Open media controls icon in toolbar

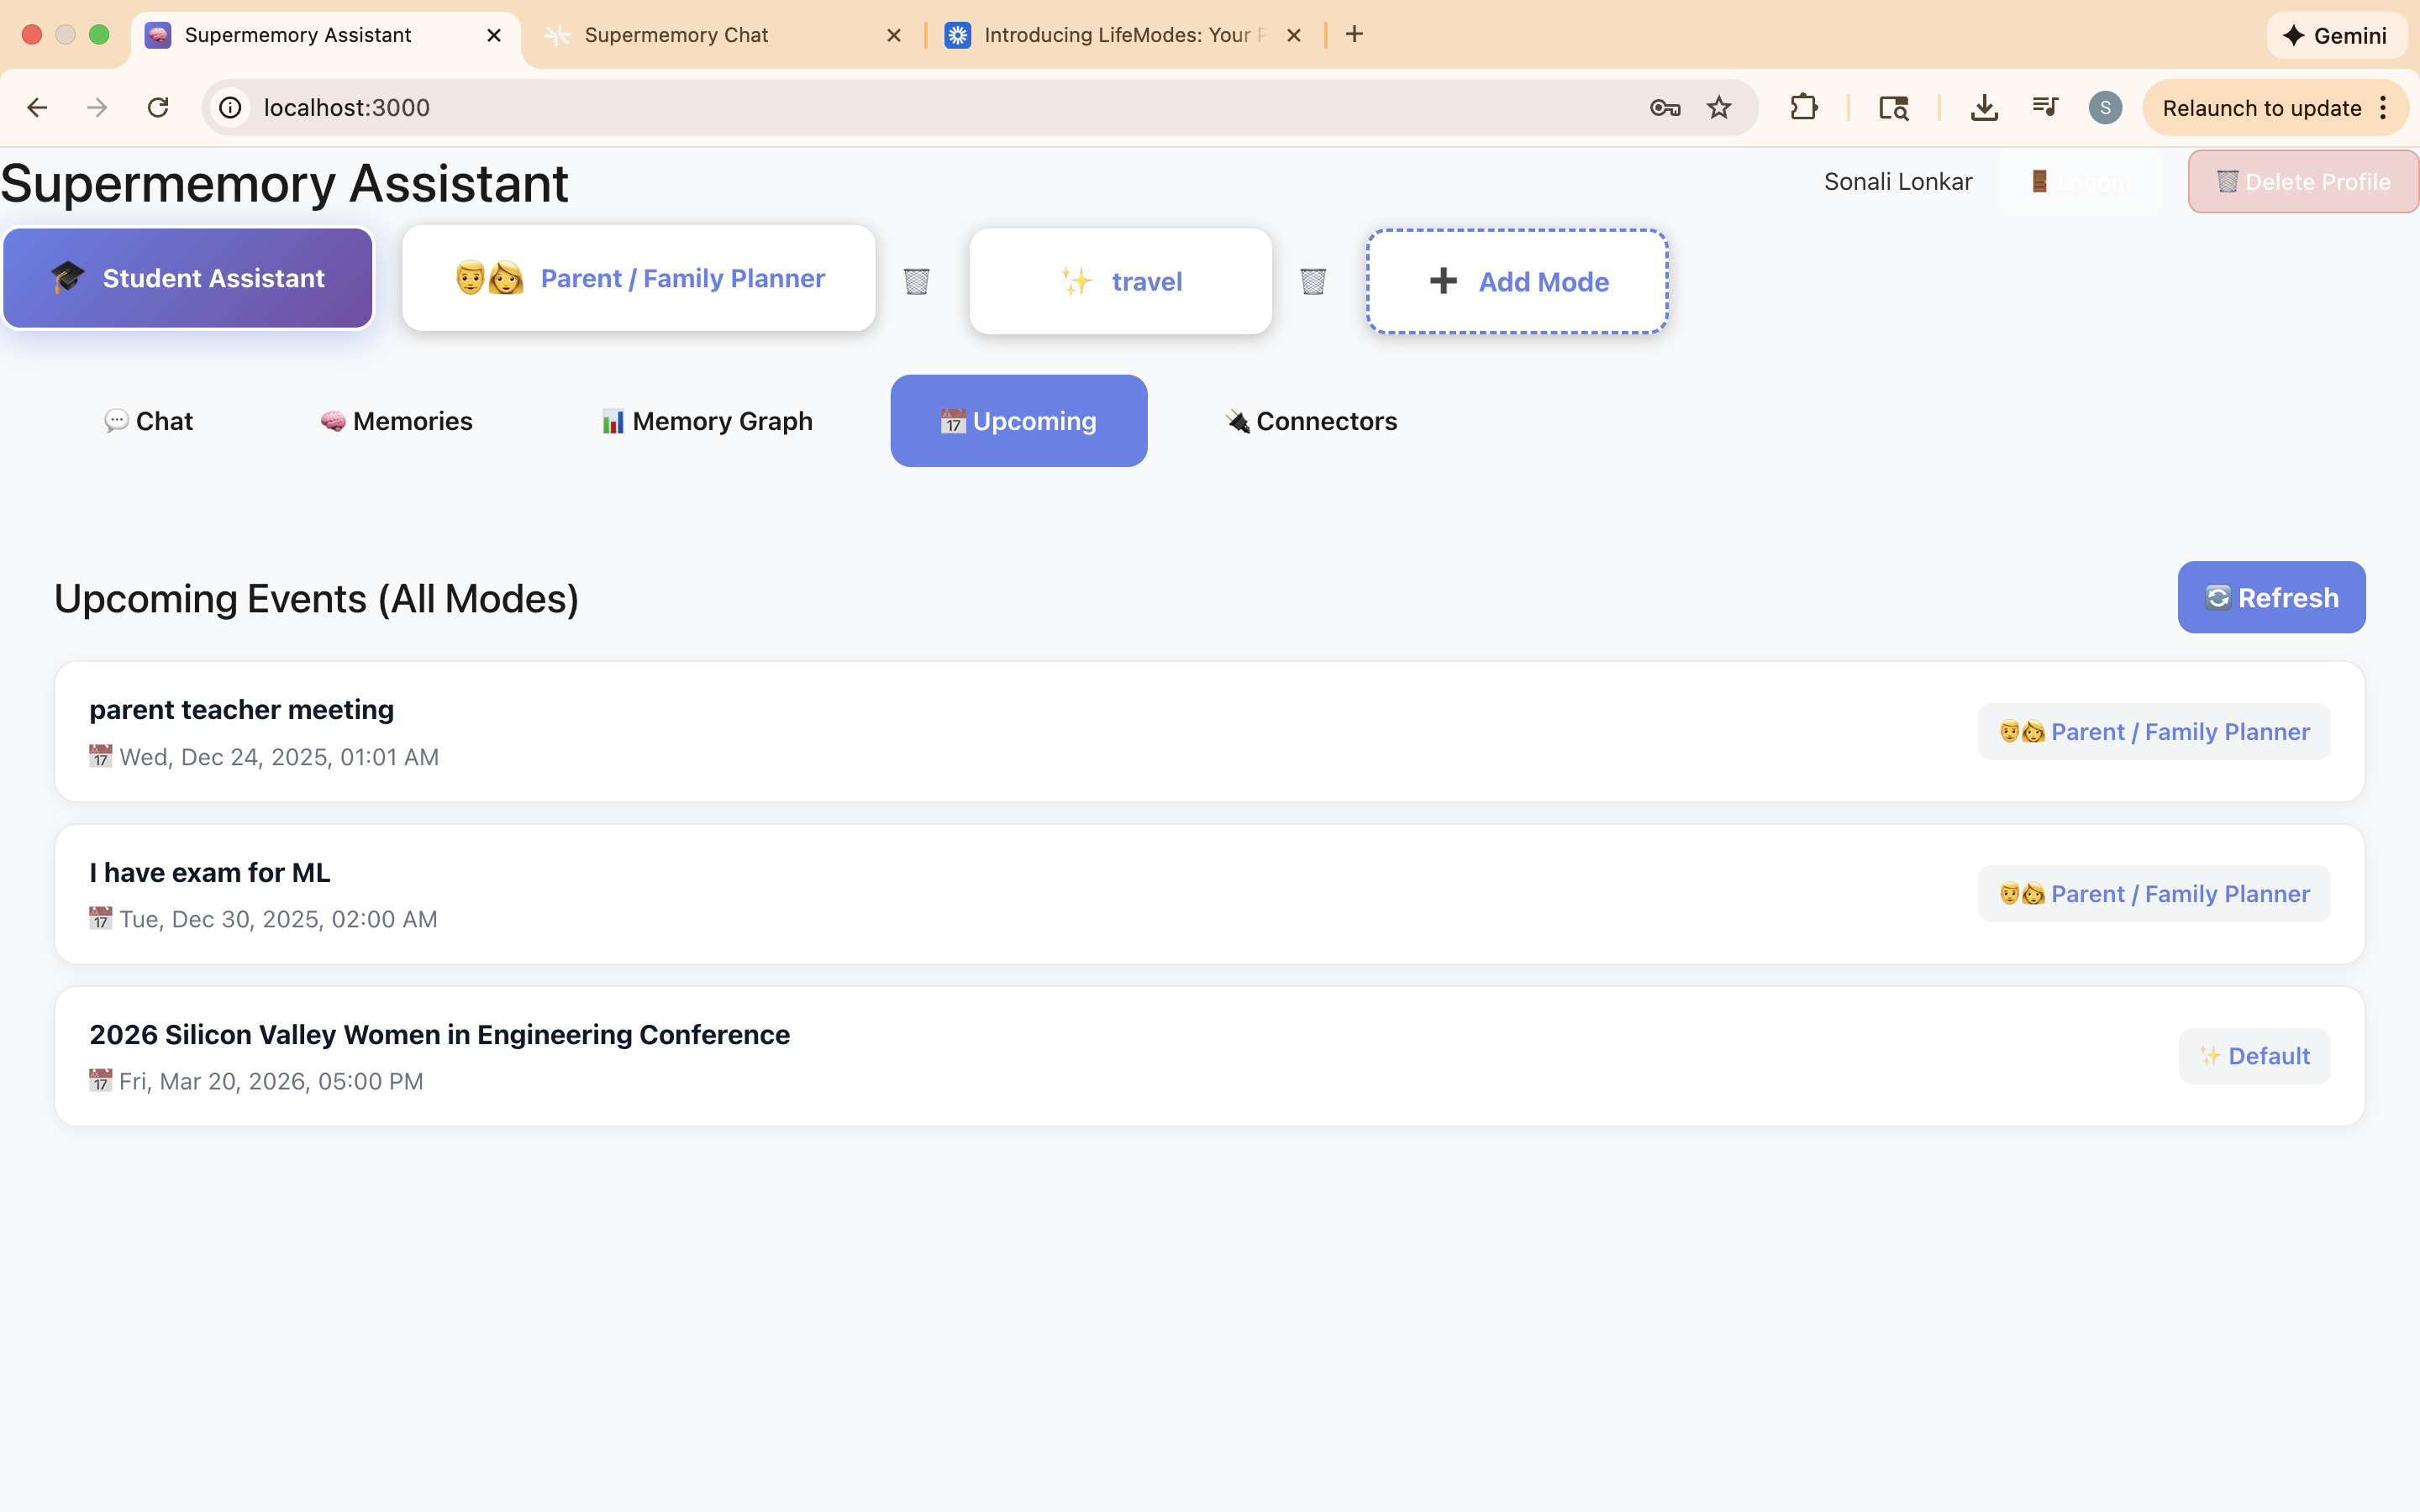pyautogui.click(x=2044, y=107)
